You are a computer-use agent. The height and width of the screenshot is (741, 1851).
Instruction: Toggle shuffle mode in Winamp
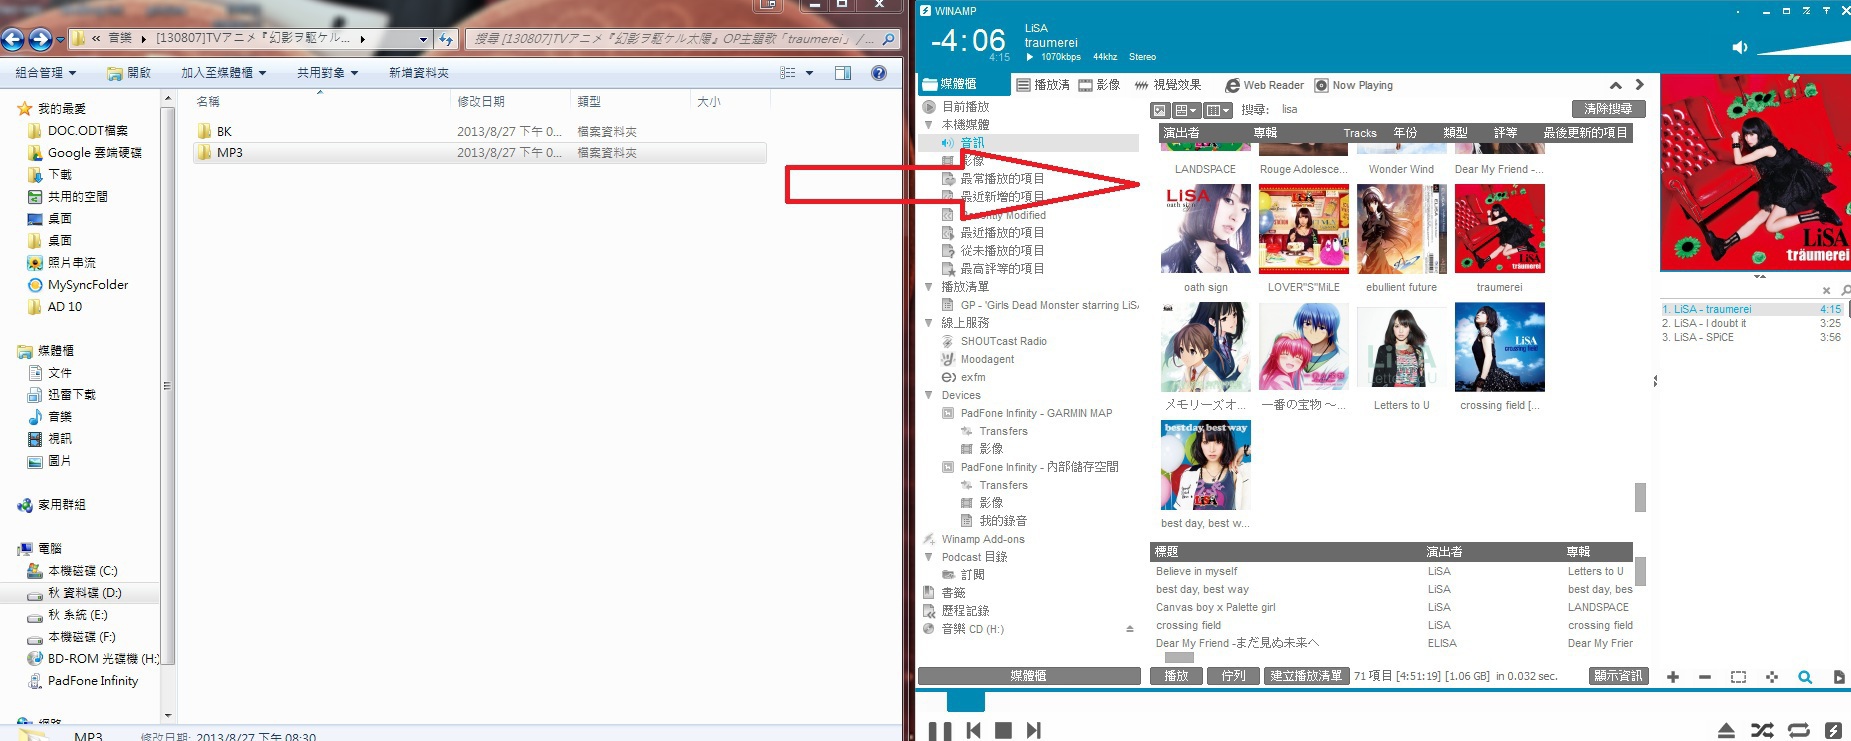(1762, 731)
